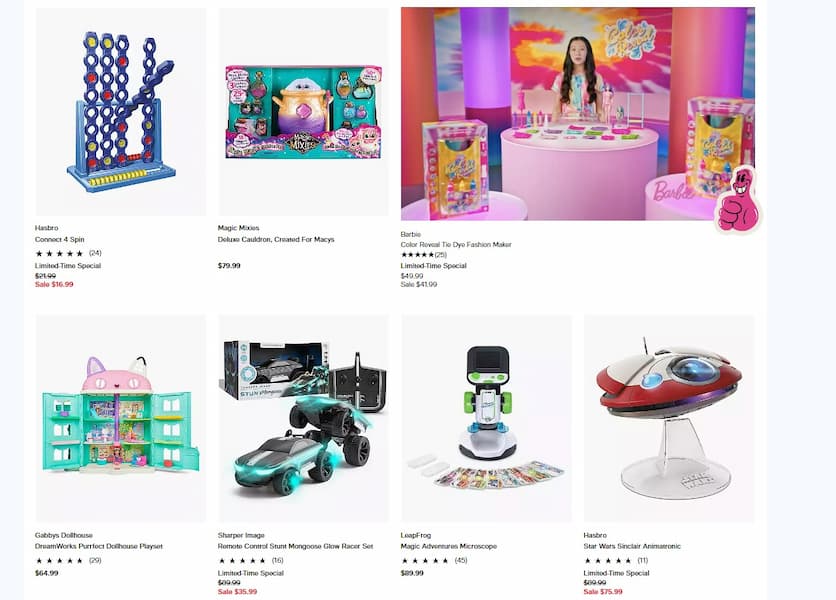Open Color Reveal Tie Dye Fashion Maker link
Screen dimensions: 836x600
click(456, 244)
